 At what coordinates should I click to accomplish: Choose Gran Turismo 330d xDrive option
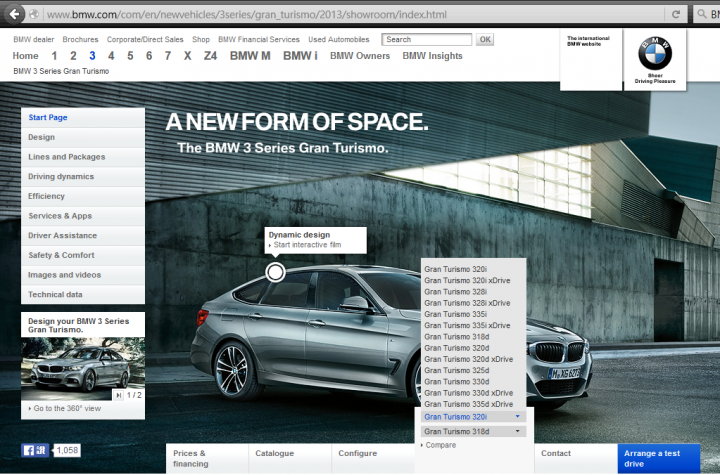(468, 393)
